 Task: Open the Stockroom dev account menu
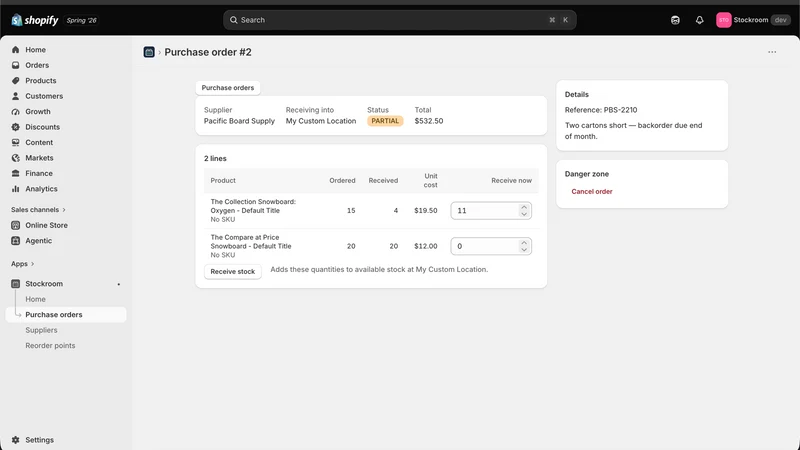click(753, 20)
